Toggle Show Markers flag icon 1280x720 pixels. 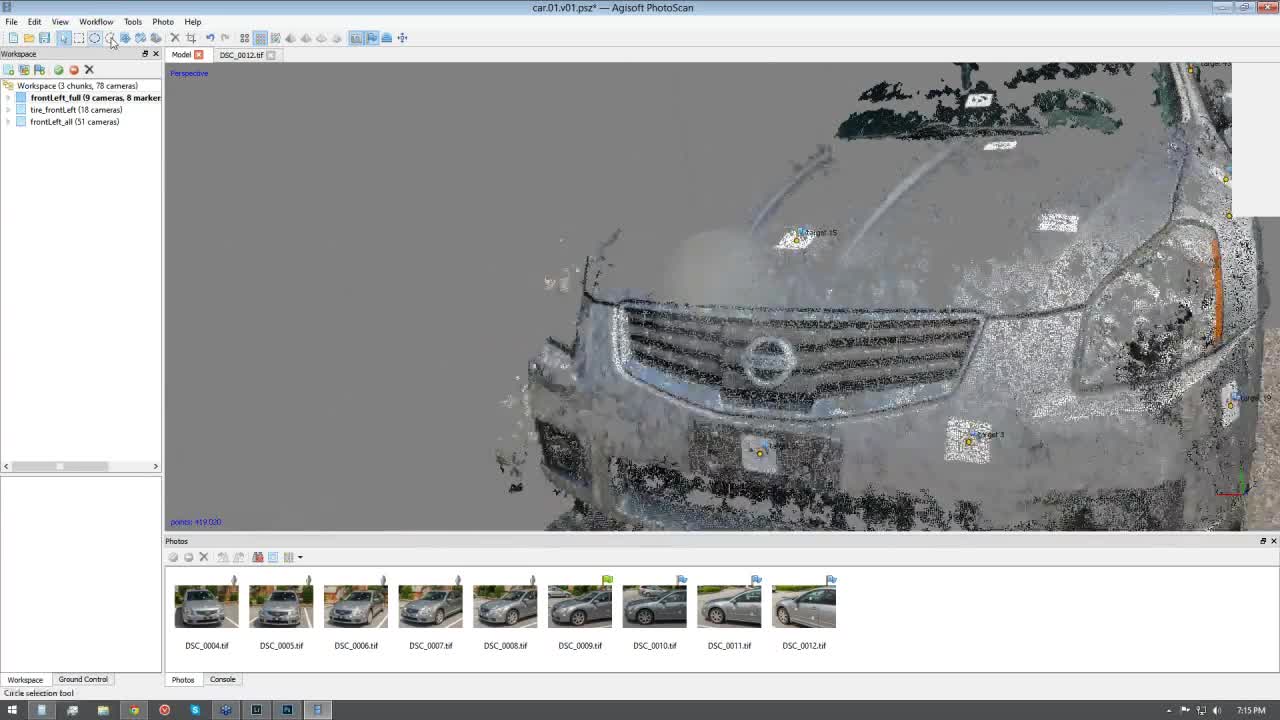tap(371, 38)
